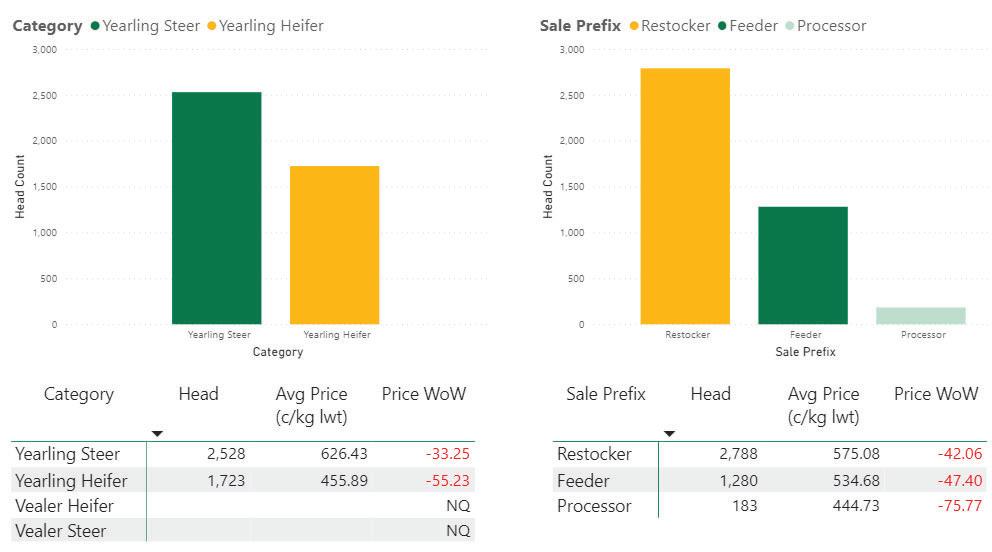This screenshot has height=552, width=992.
Task: Click the Restocker legend marker dot
Action: [x=634, y=26]
